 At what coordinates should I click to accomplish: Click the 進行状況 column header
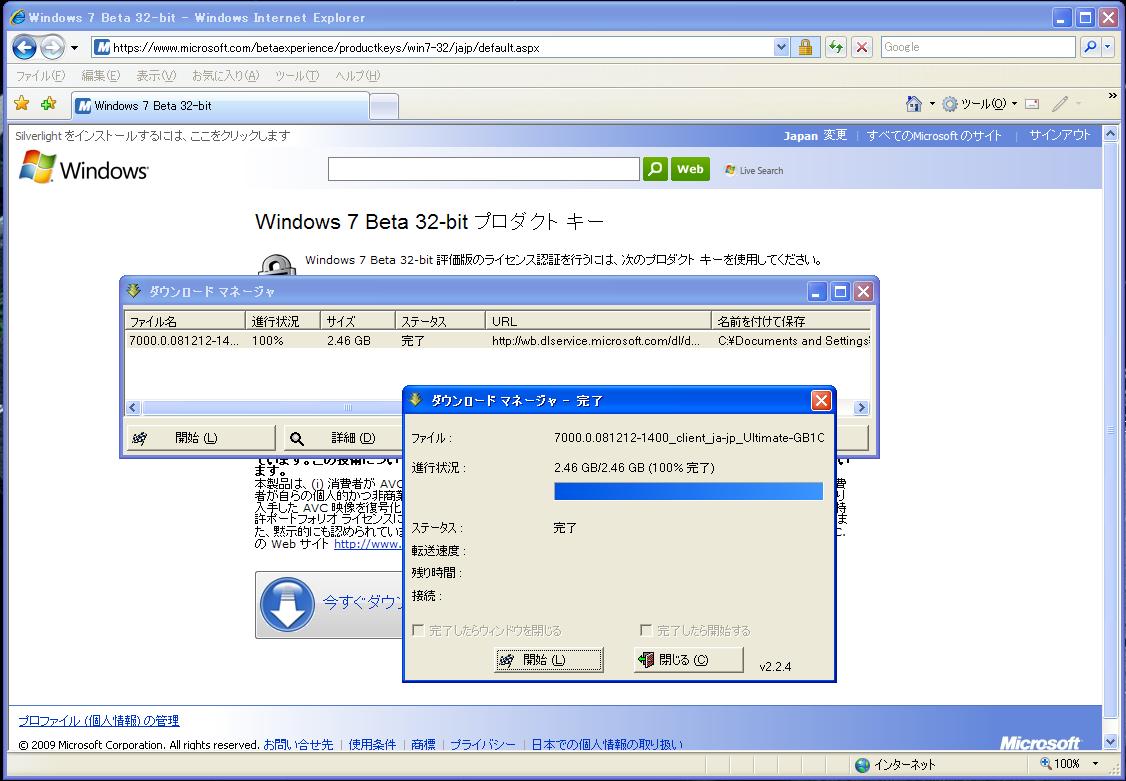(283, 321)
